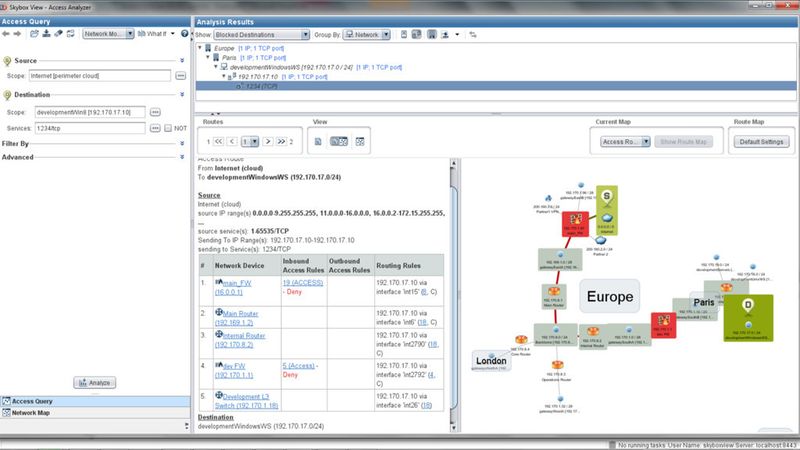Open Destination scope browse ellipsis button
This screenshot has height=450, width=800.
[x=155, y=112]
